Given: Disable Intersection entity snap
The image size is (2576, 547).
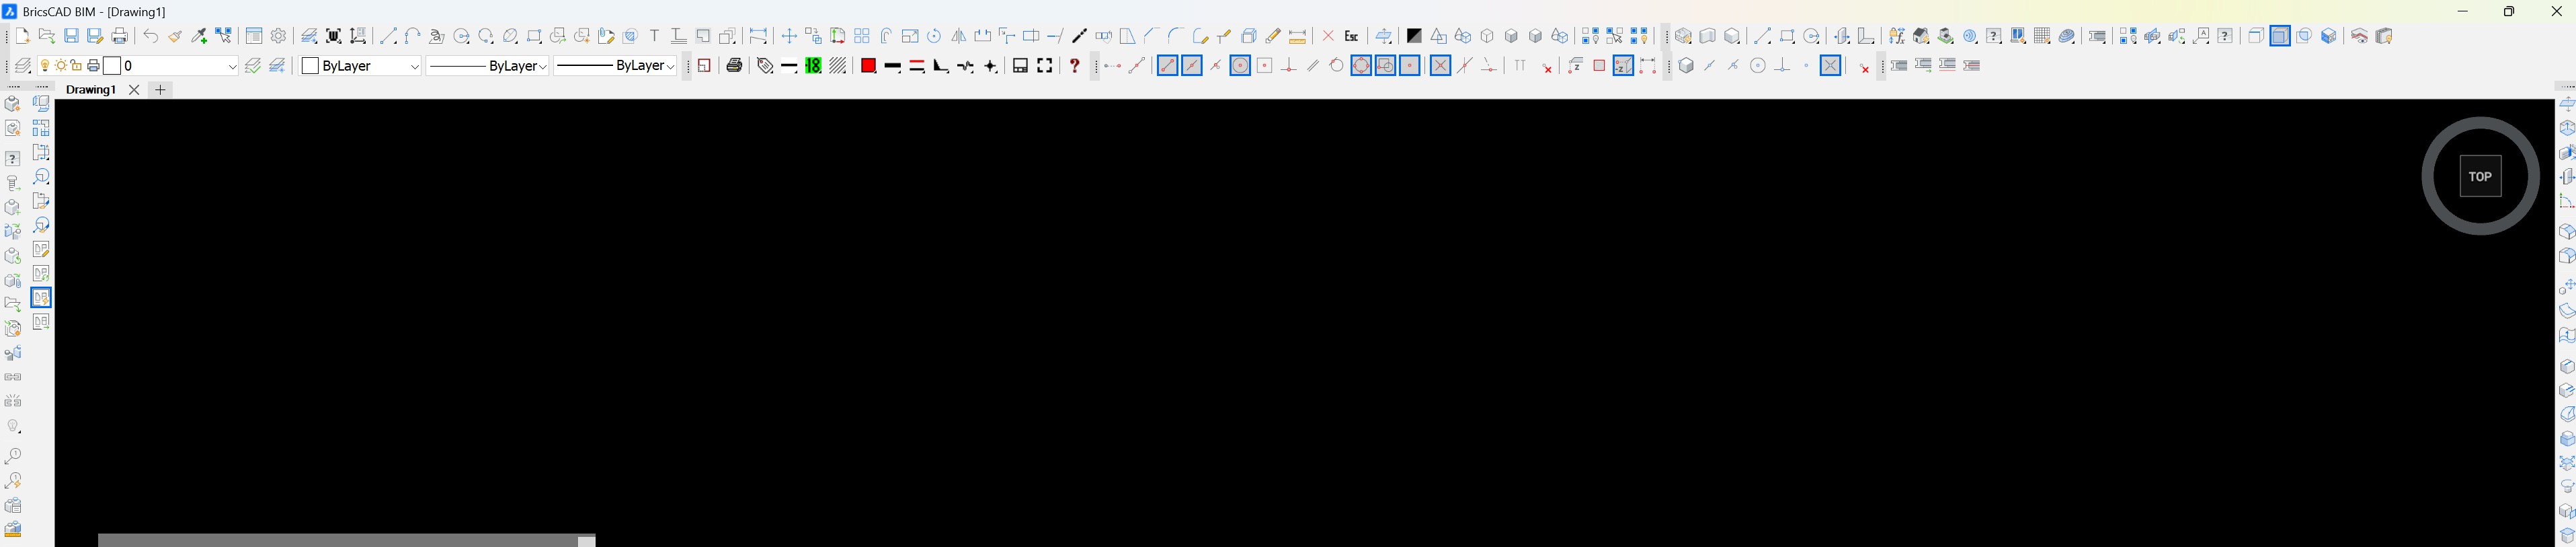Looking at the screenshot, I should point(1440,66).
